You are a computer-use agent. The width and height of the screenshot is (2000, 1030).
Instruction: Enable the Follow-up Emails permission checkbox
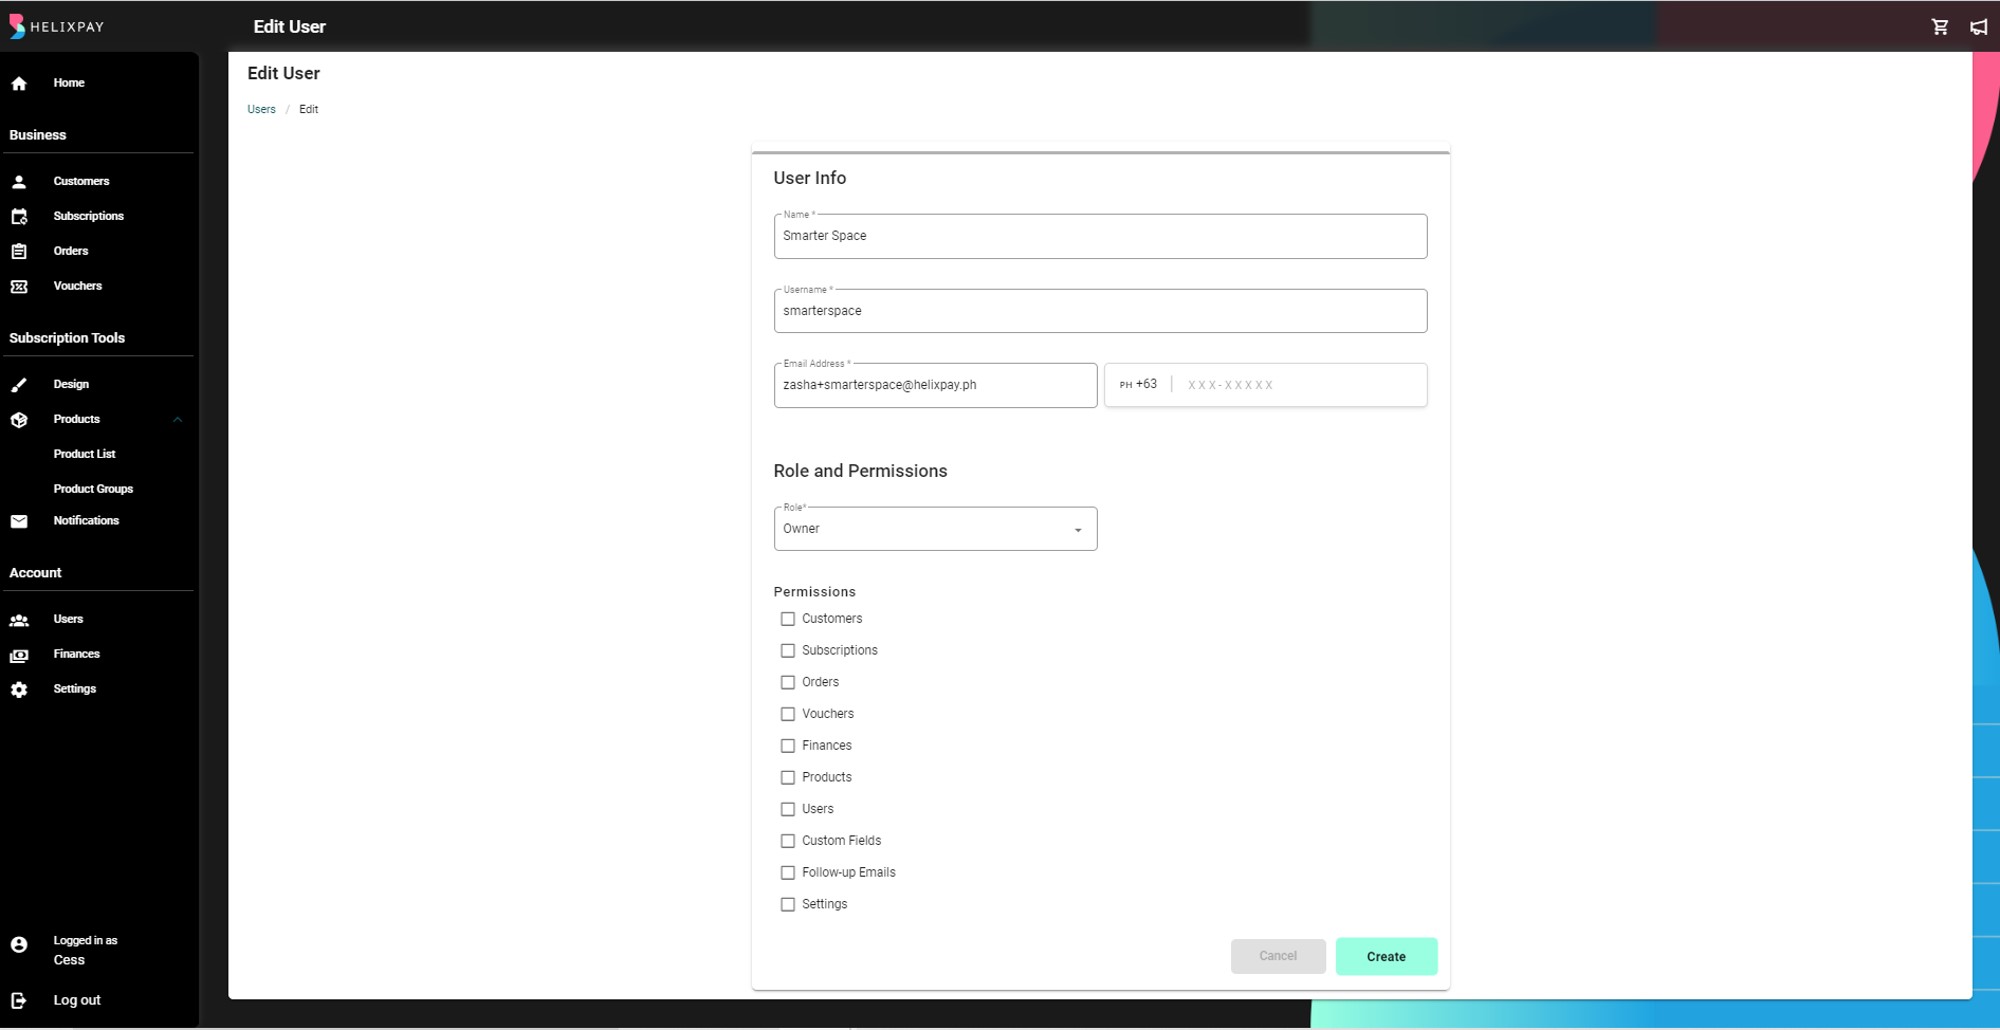[788, 873]
